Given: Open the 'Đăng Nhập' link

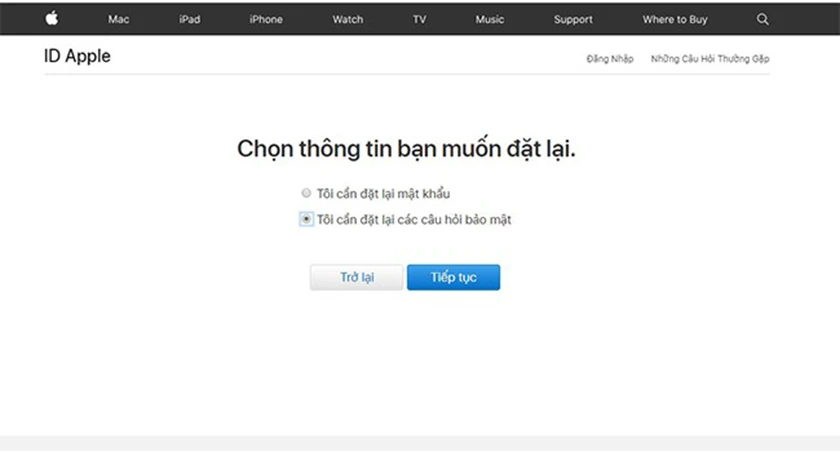Looking at the screenshot, I should (610, 59).
